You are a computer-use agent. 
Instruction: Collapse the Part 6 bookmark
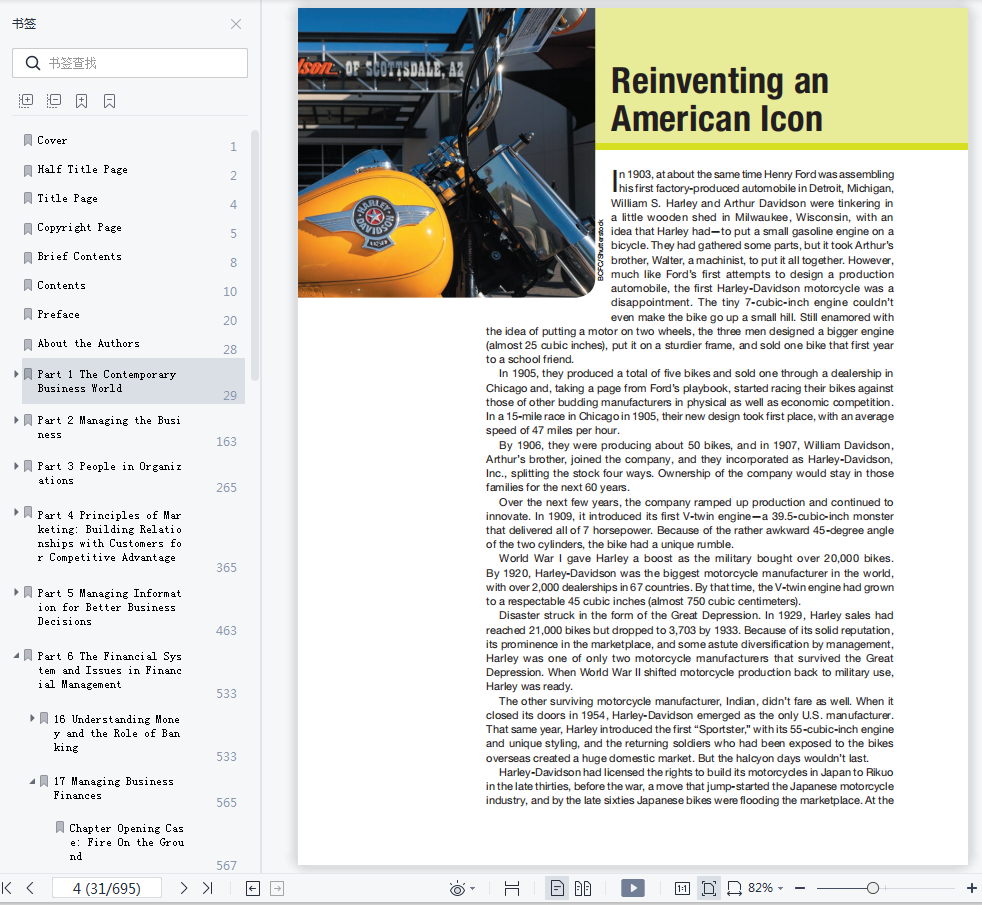[x=16, y=656]
